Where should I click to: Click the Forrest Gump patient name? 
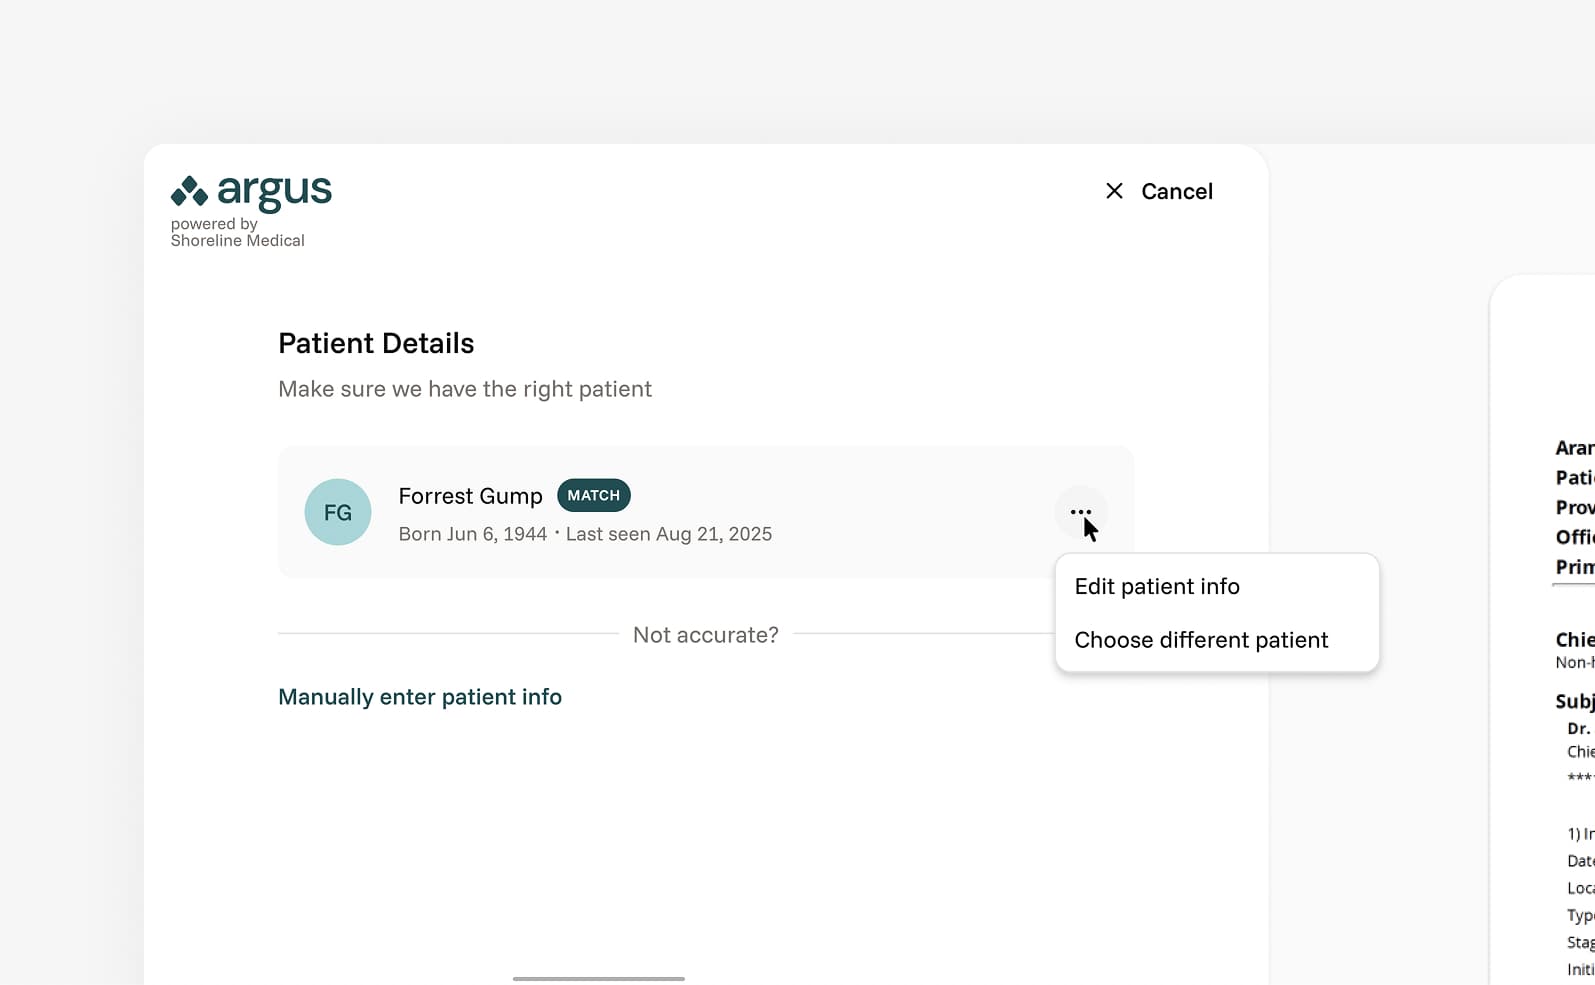(470, 496)
